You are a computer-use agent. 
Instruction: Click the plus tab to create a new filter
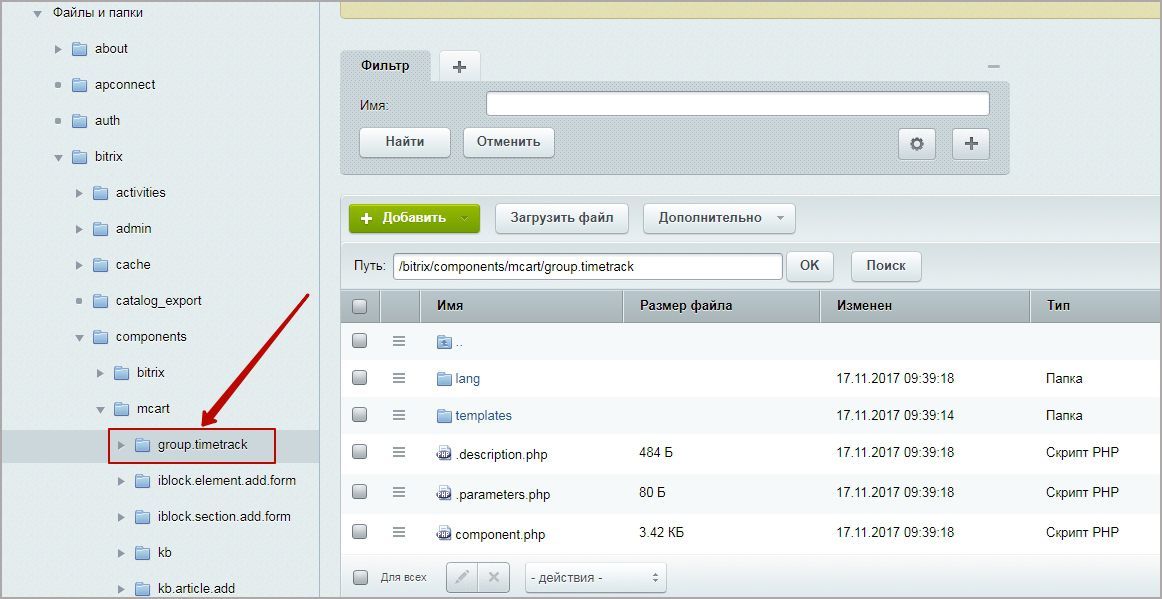tap(458, 65)
